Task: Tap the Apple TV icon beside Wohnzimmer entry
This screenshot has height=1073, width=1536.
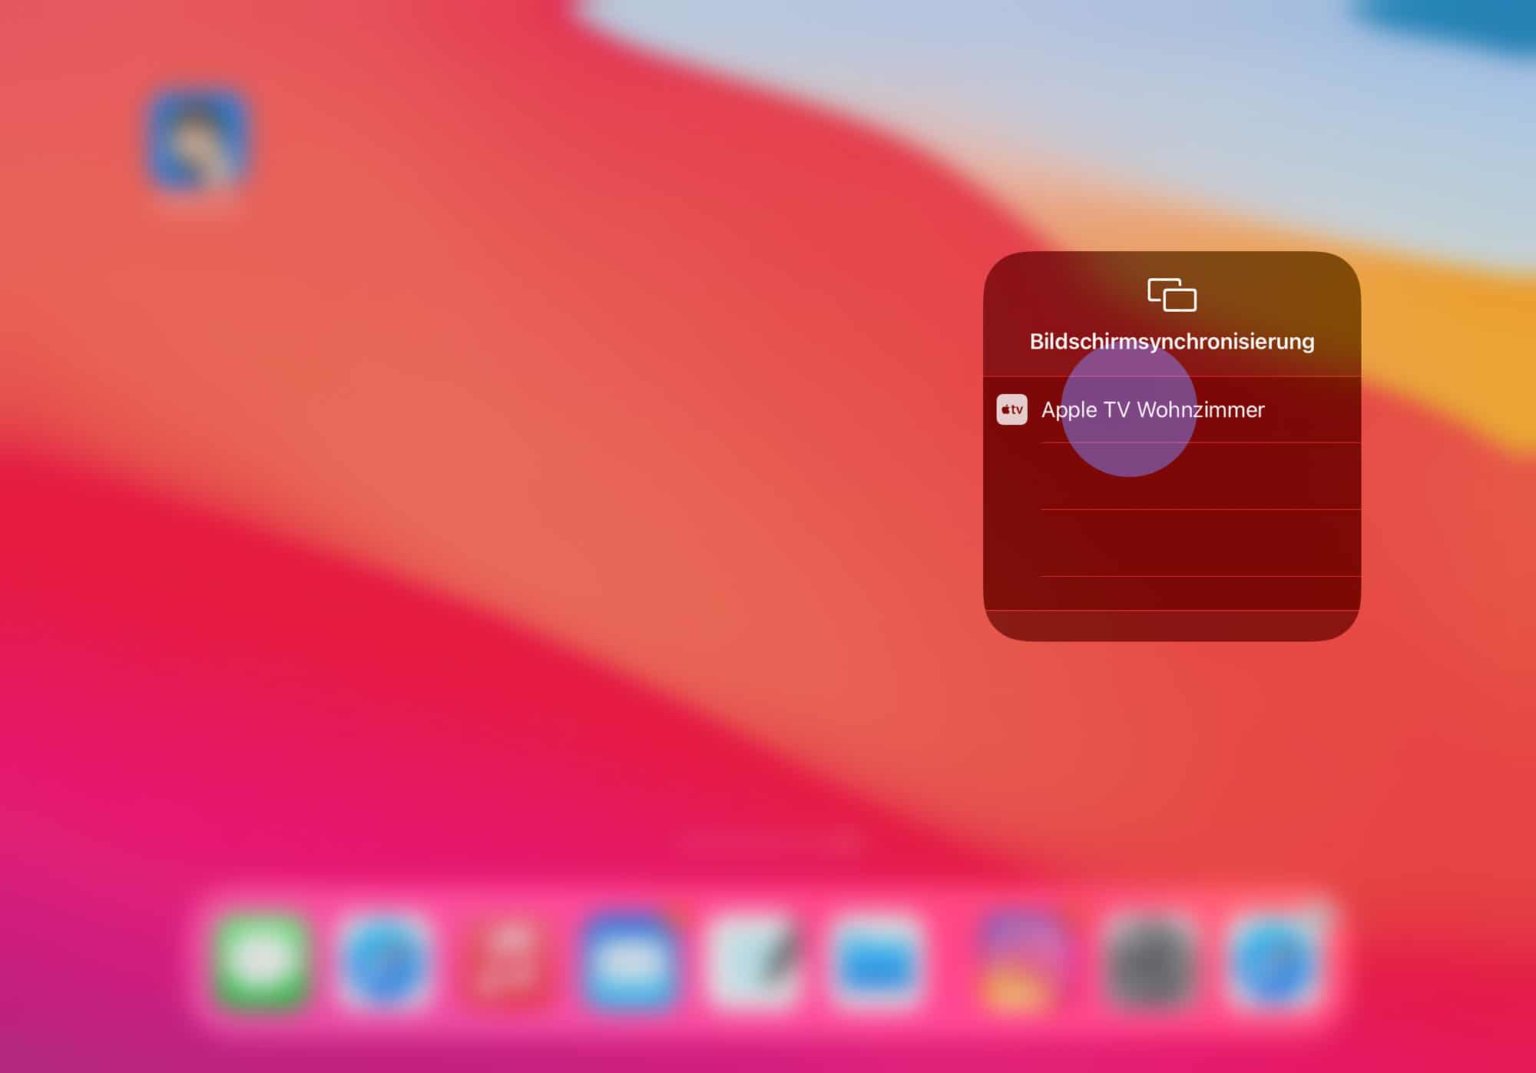Action: [1011, 409]
